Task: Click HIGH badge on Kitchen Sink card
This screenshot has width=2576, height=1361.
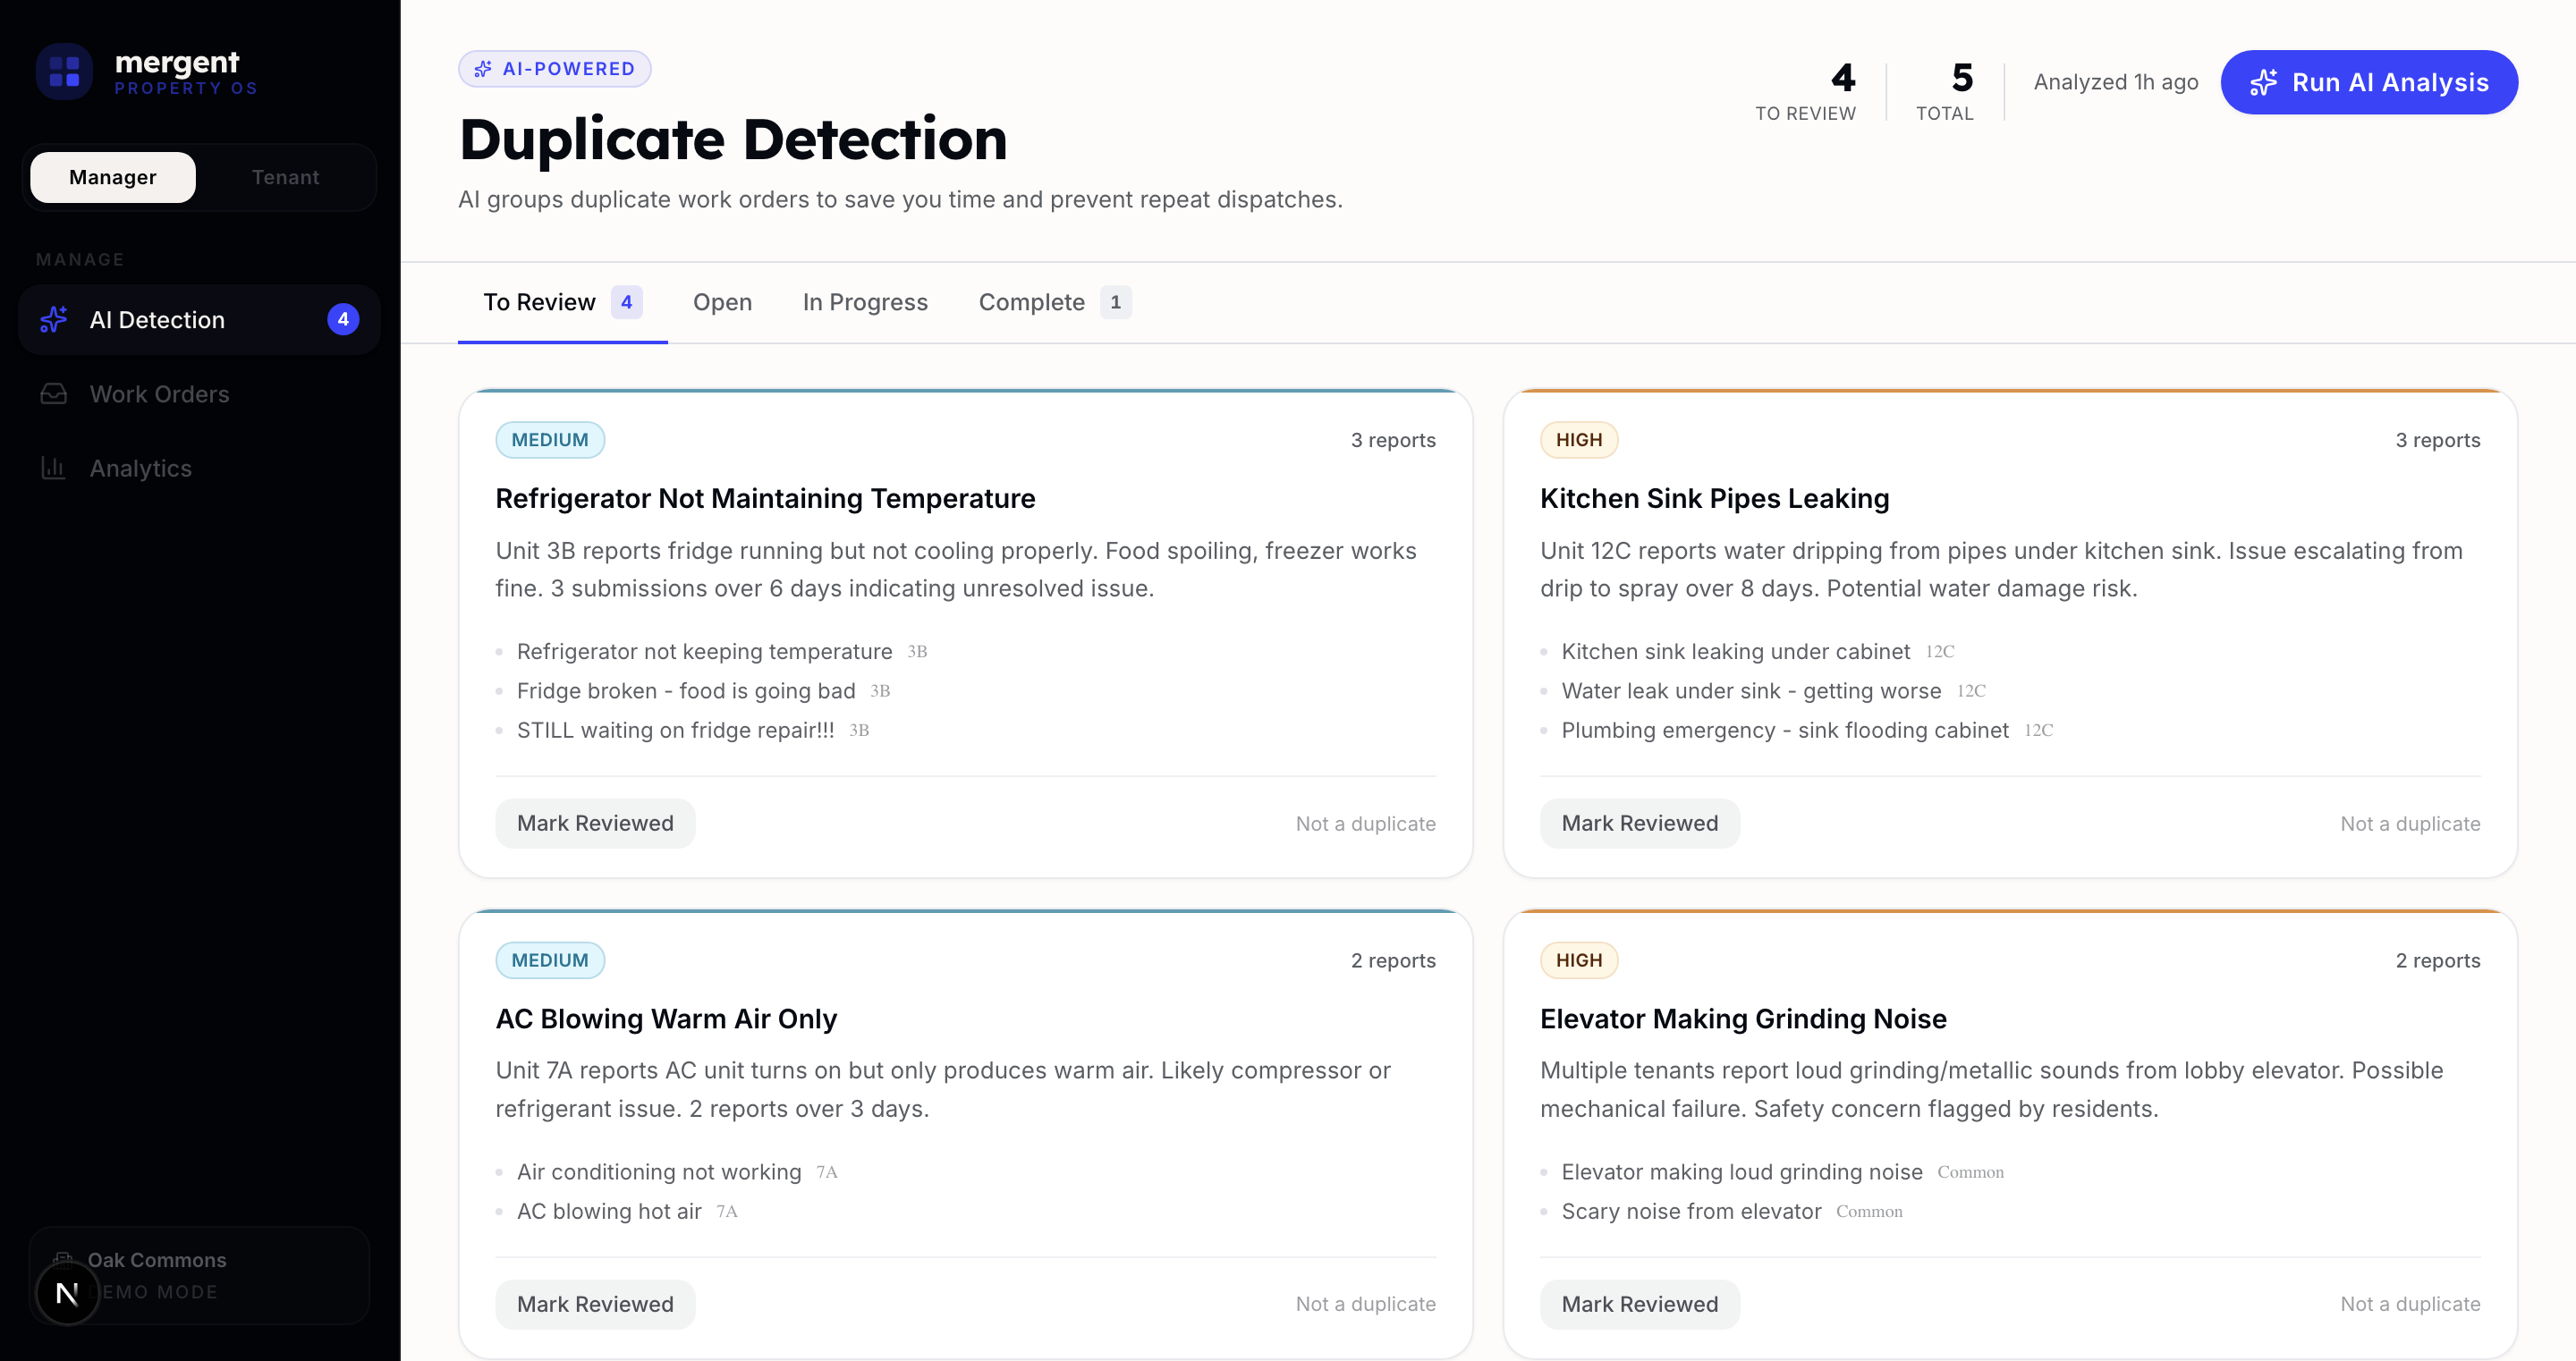Action: [x=1579, y=440]
